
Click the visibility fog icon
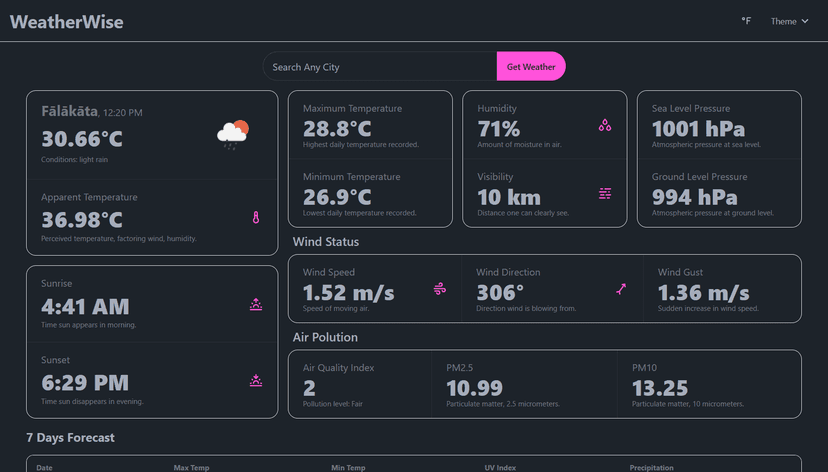(x=605, y=194)
